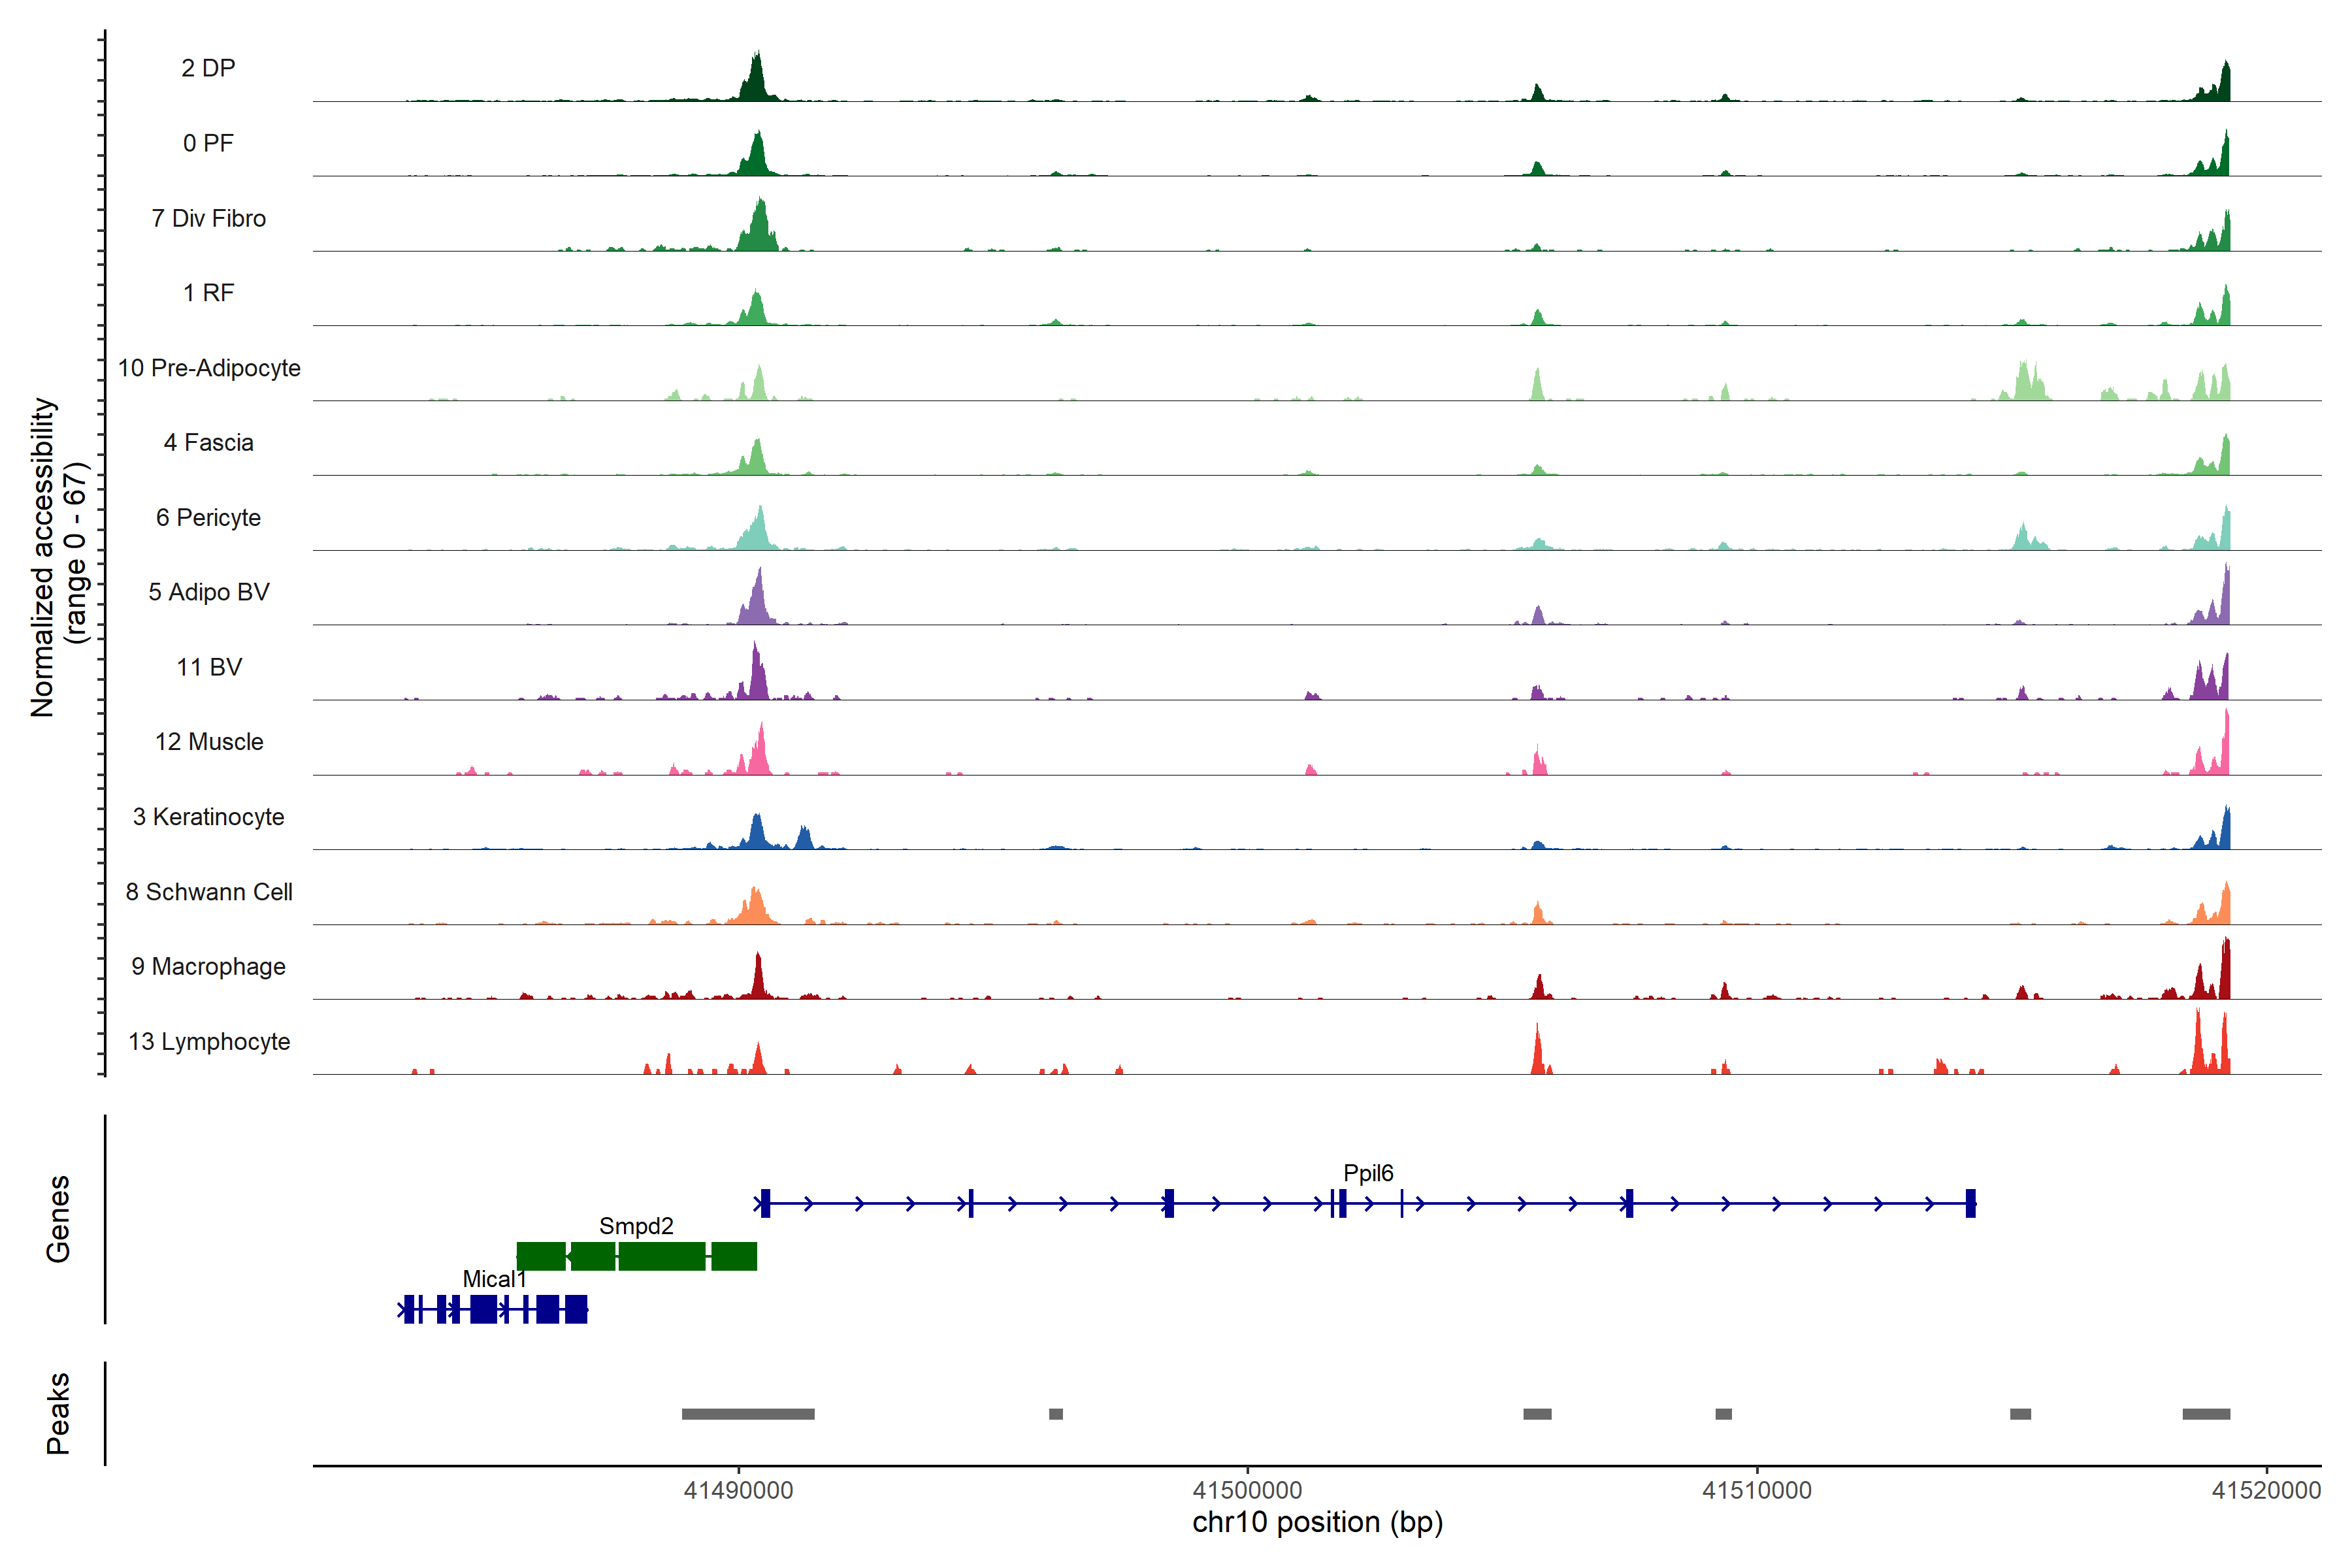Click the Peaks panel label

tap(58, 1413)
